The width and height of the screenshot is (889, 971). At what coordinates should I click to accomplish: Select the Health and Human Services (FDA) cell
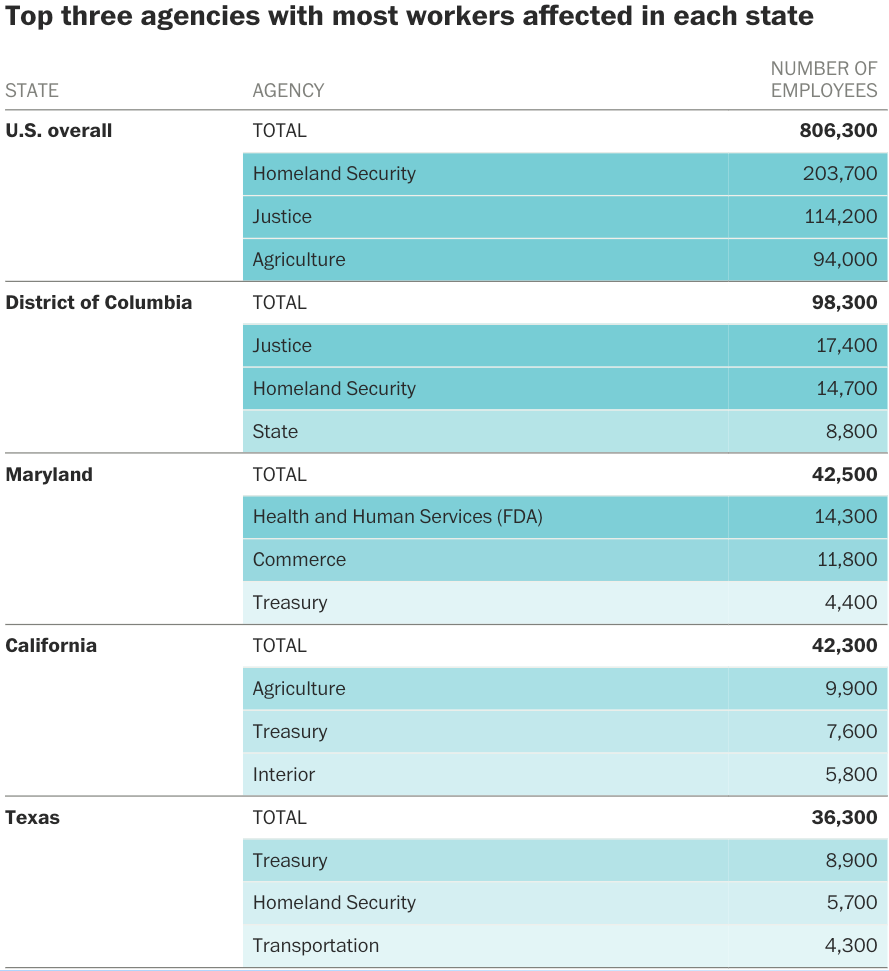(x=397, y=517)
